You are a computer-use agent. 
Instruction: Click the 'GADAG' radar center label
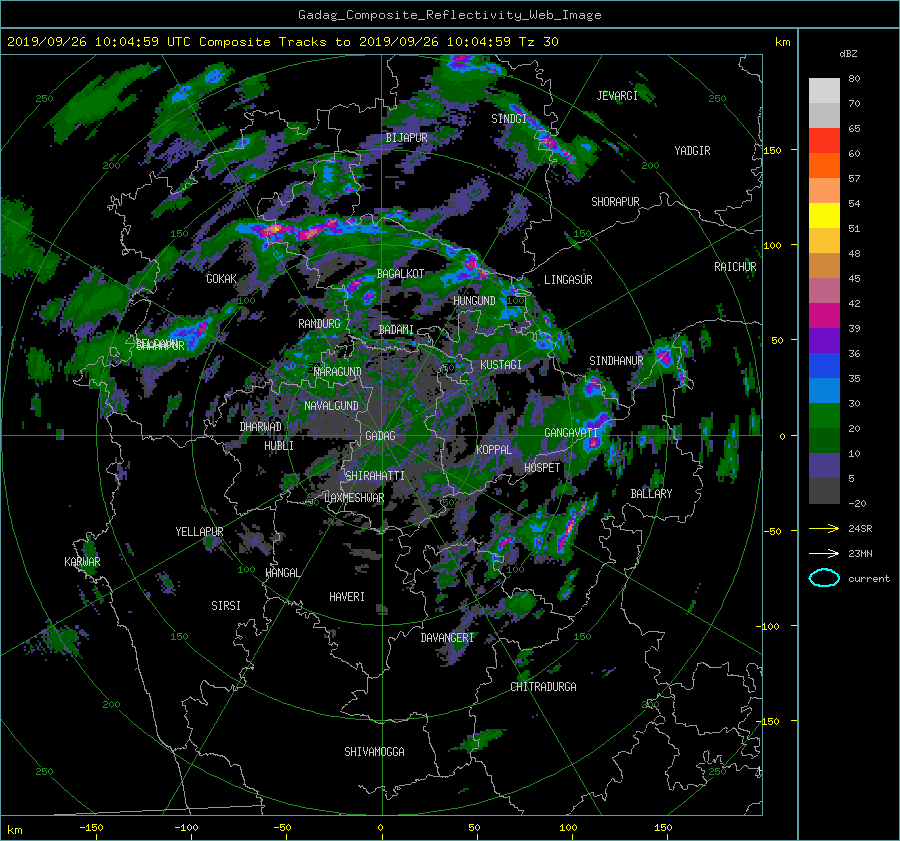pyautogui.click(x=380, y=436)
